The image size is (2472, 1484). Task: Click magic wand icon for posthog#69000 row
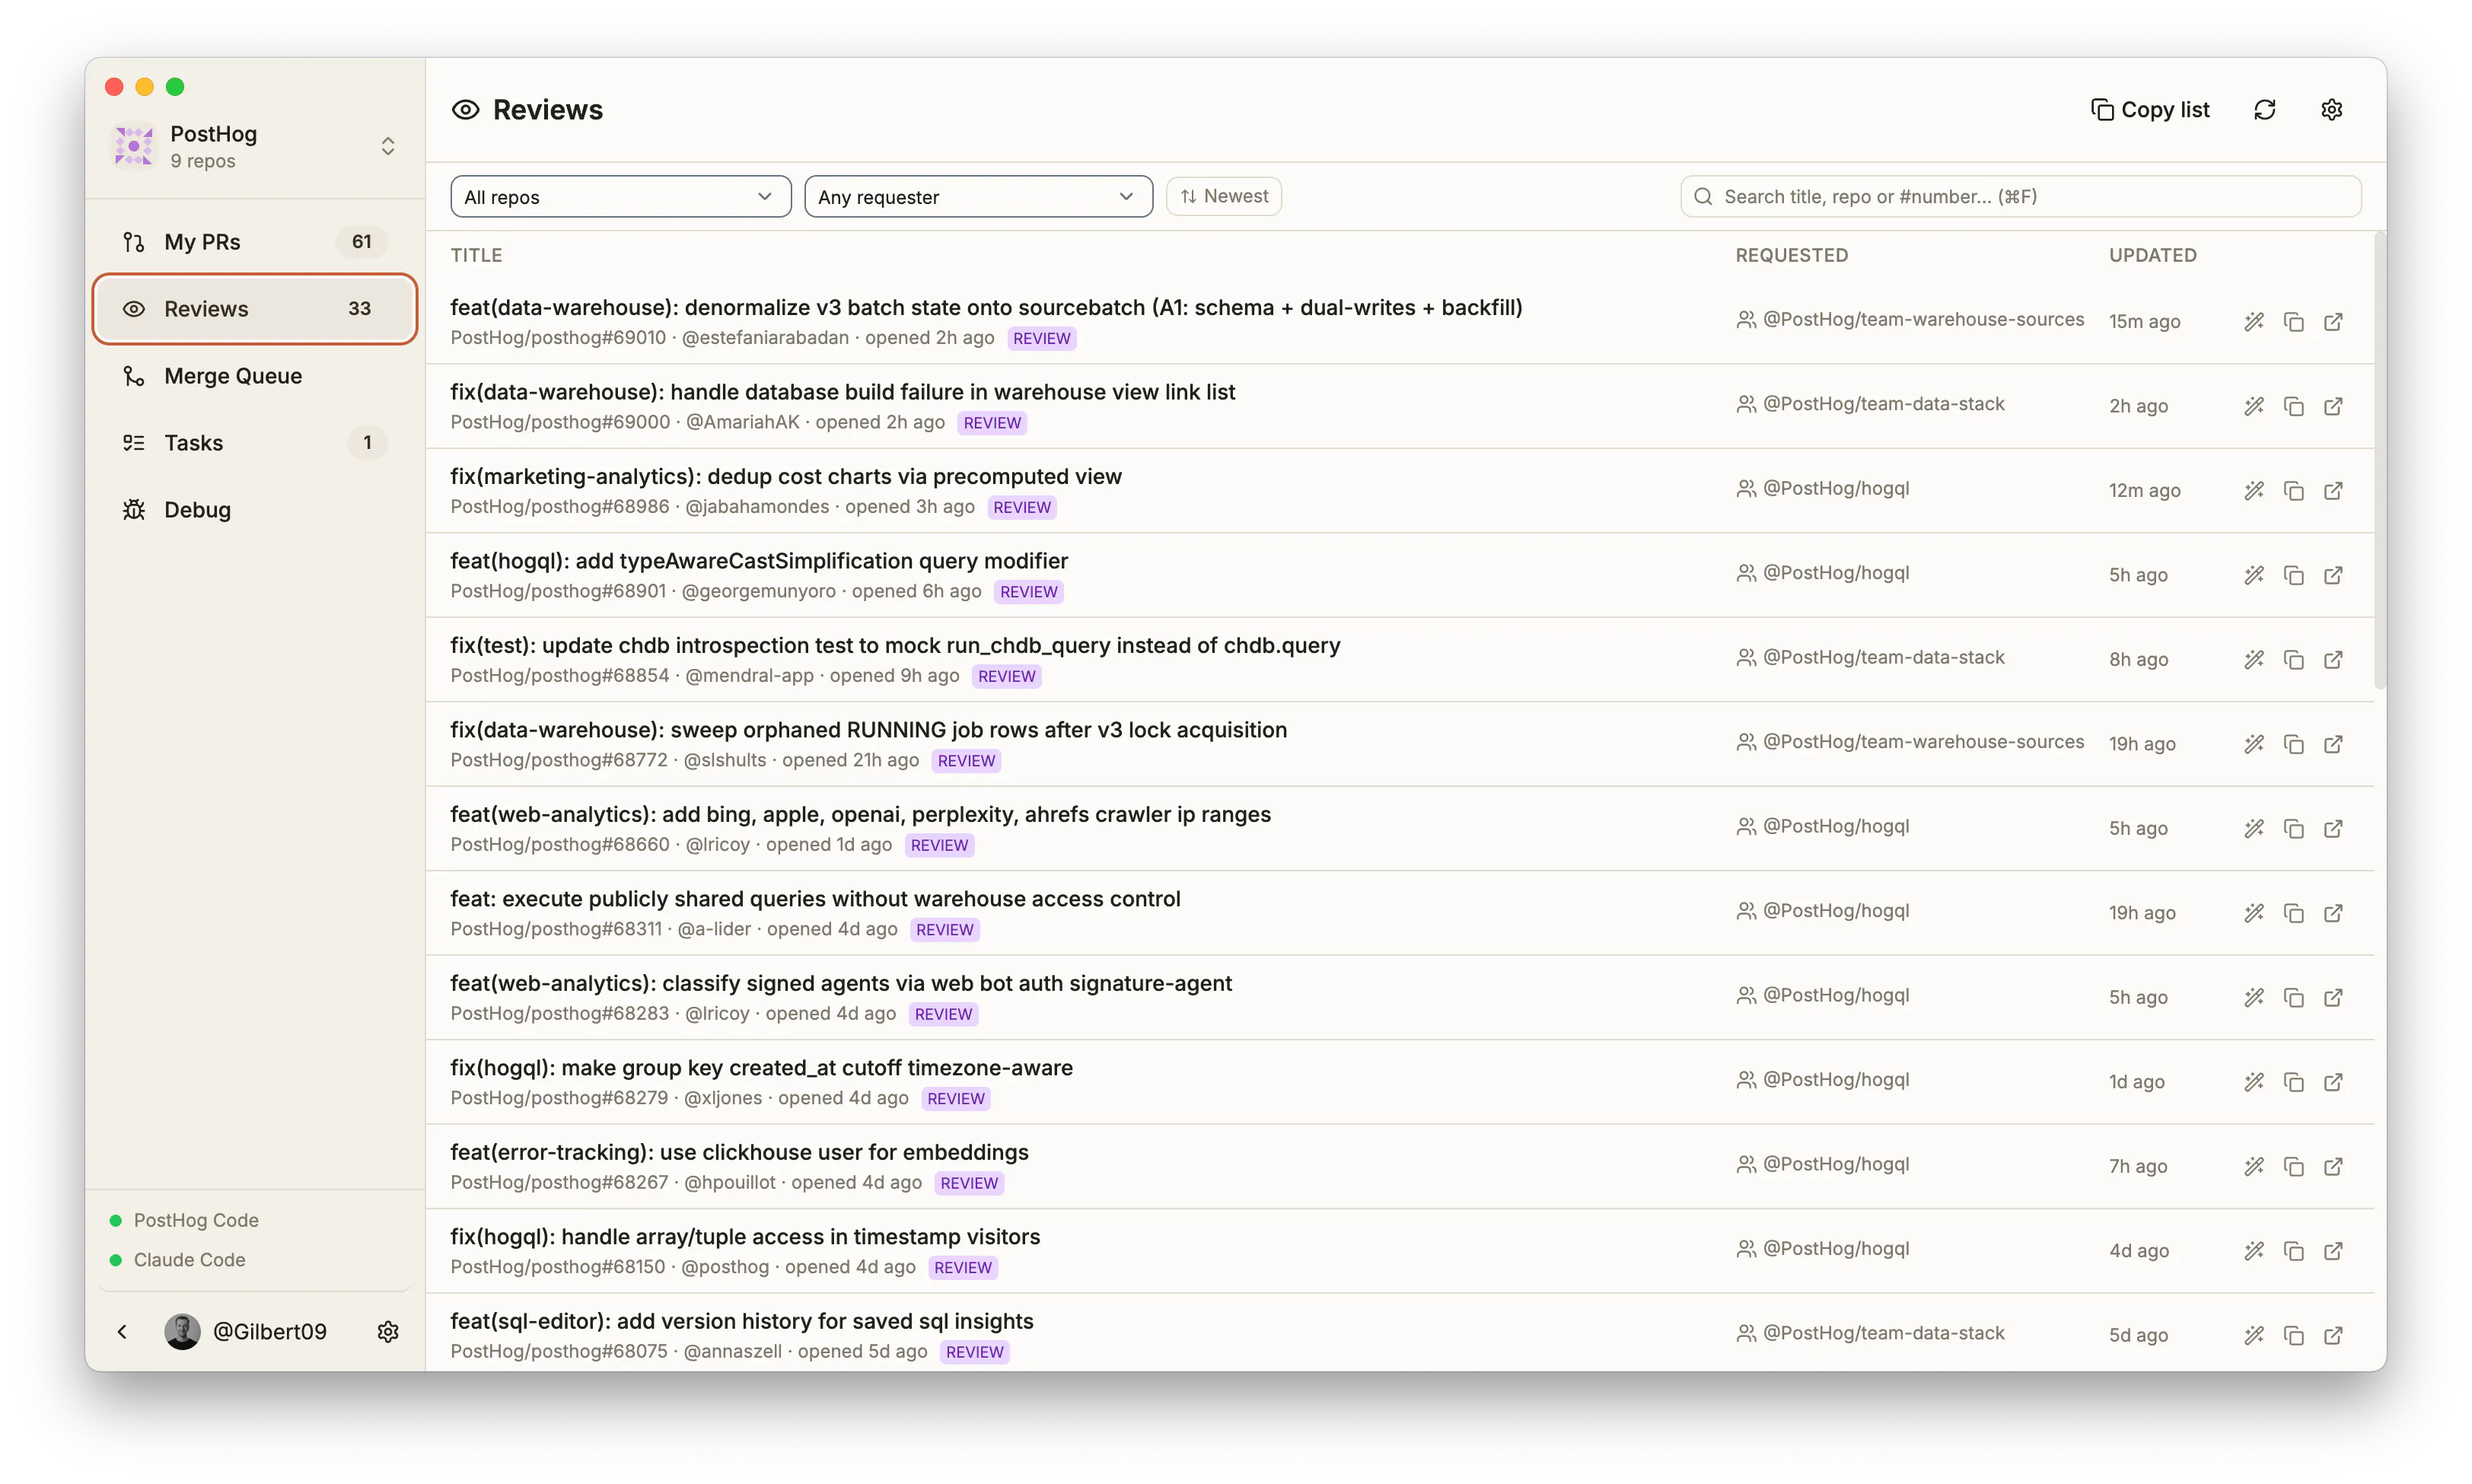(2253, 406)
